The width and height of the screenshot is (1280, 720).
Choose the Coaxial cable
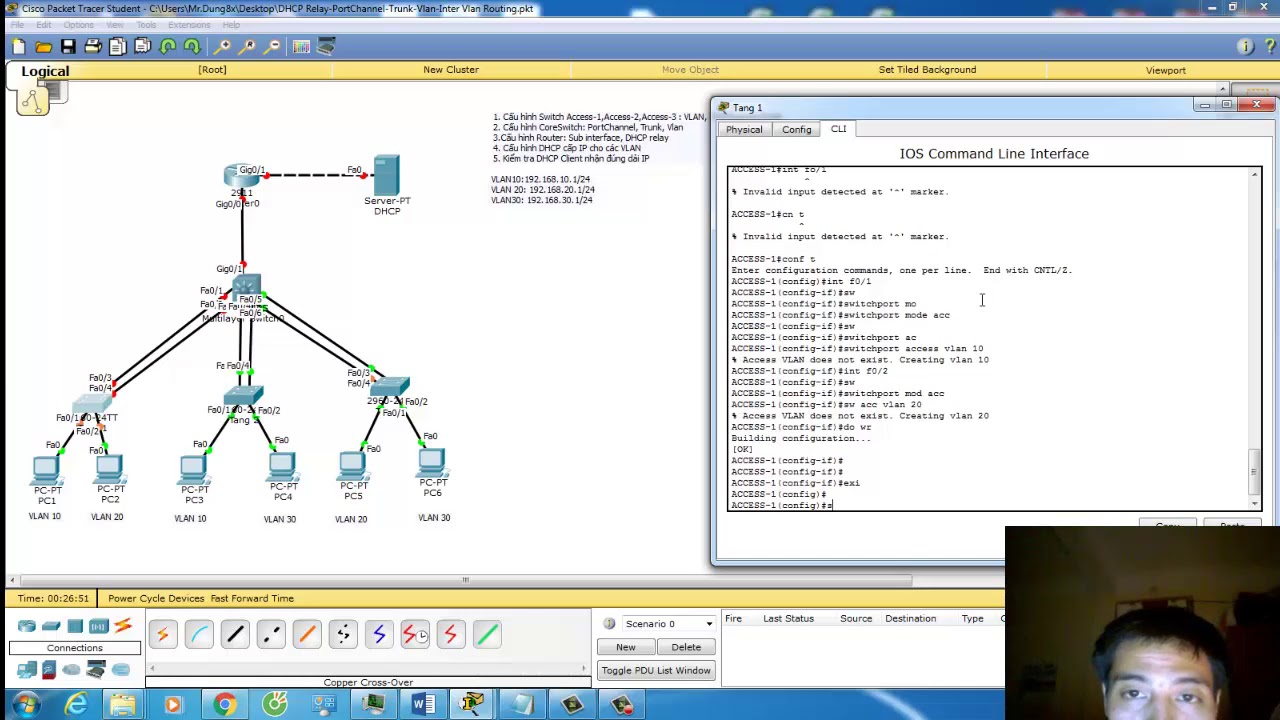point(379,634)
